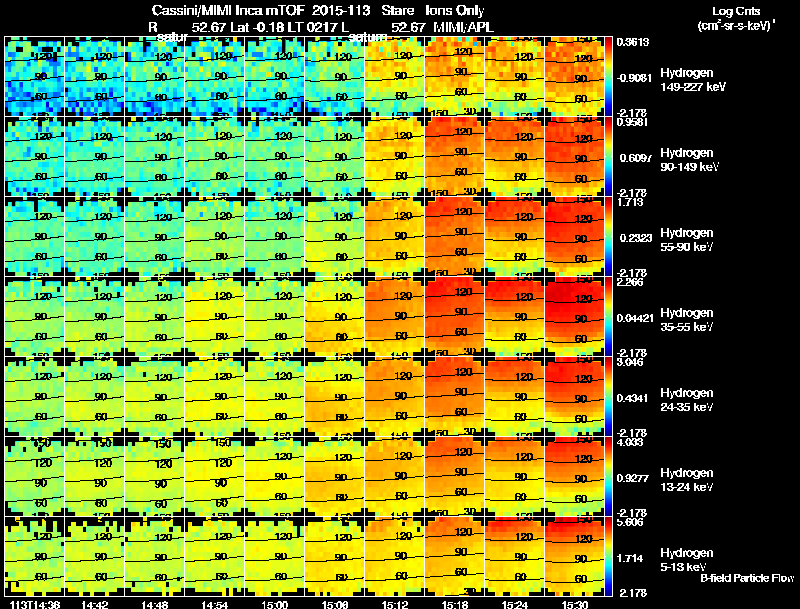Click the color bar beside Hydrogen 13-24 keV
This screenshot has width=800, height=609.
608,477
